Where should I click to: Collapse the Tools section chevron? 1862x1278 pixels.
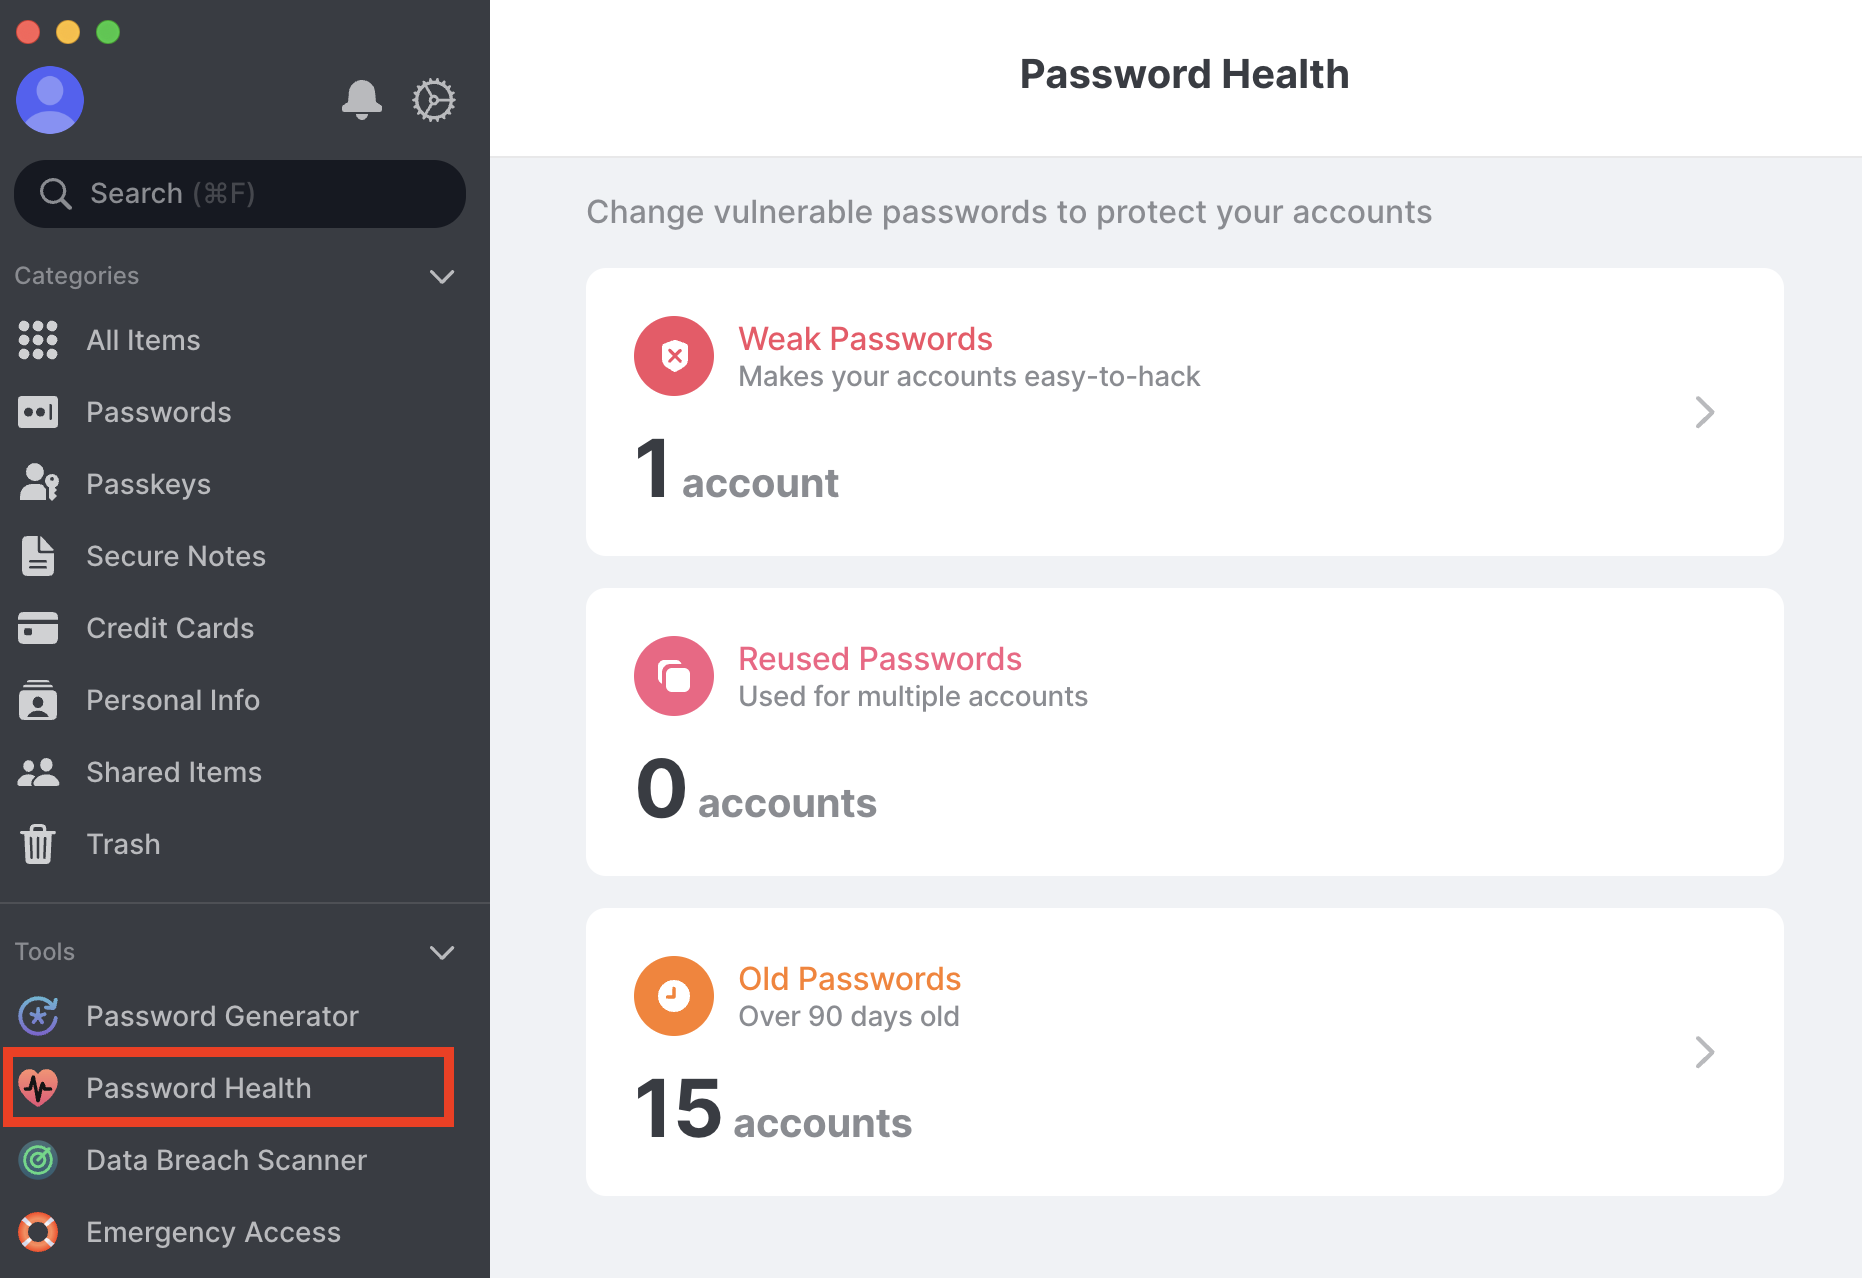442,952
